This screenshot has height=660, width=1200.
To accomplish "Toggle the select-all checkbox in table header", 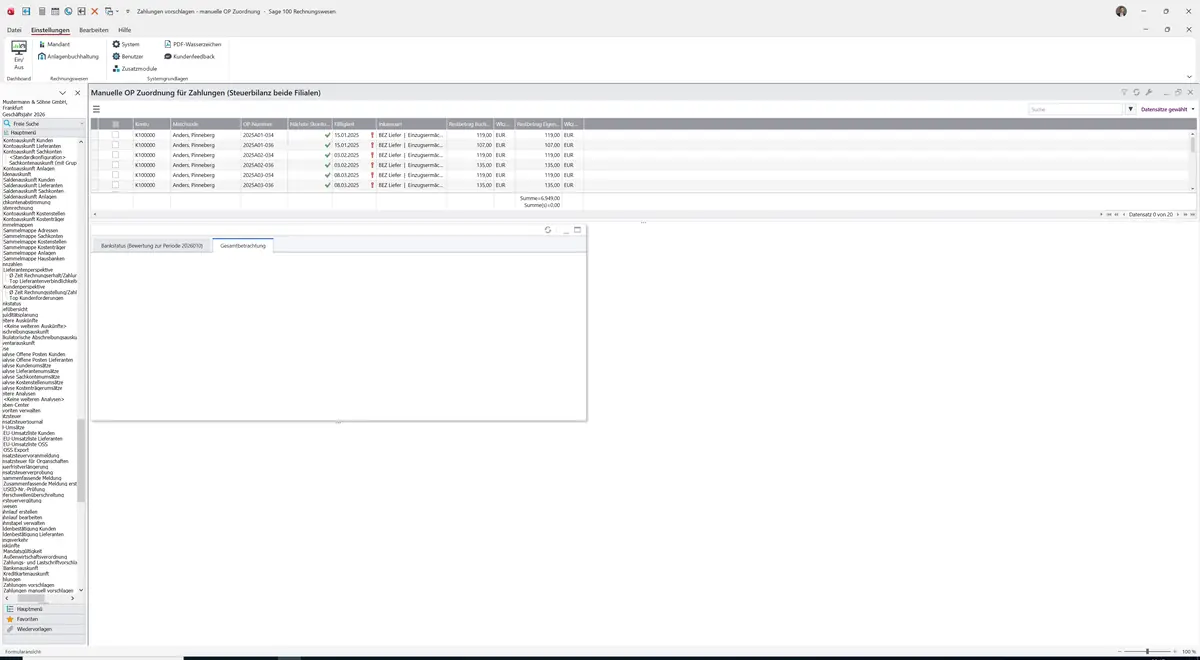I will (115, 124).
